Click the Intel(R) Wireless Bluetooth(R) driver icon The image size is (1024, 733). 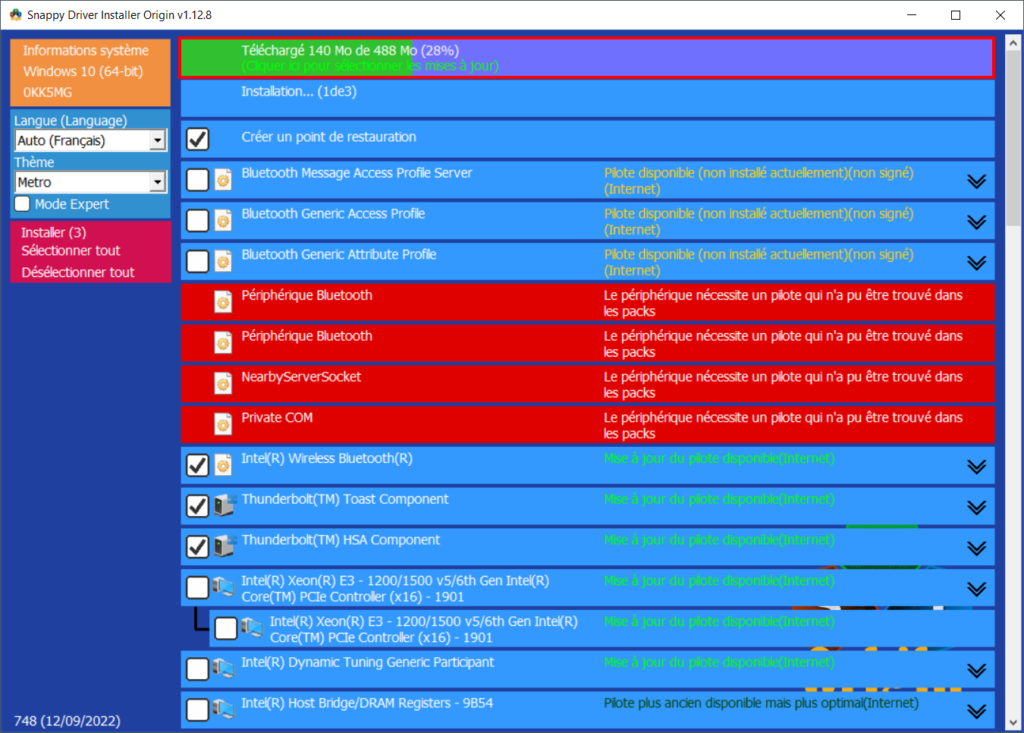223,465
